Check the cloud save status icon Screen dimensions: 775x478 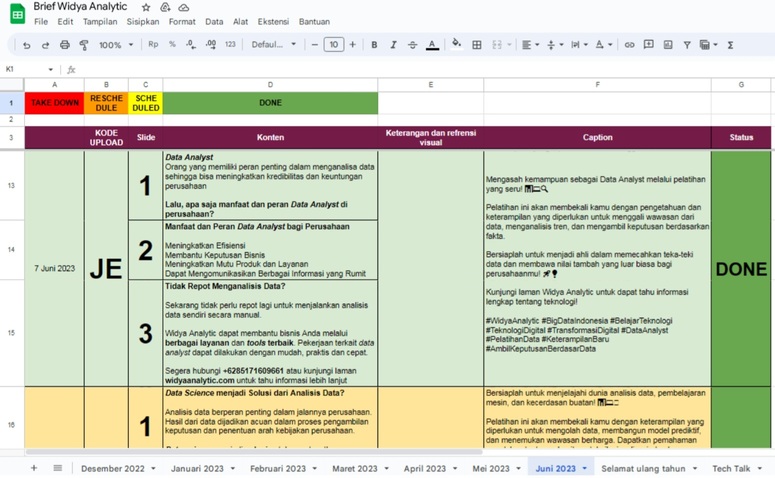coord(183,7)
